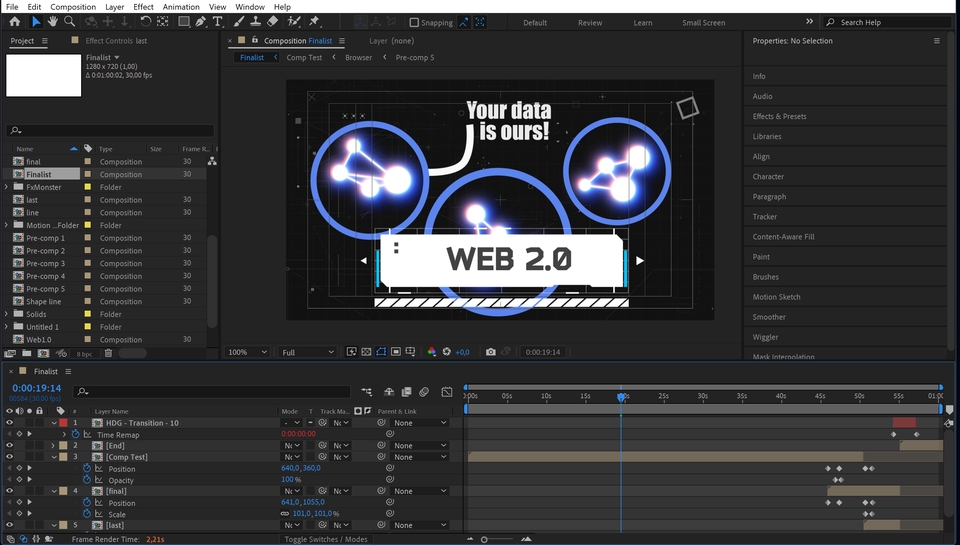Screen dimensions: 960x545
Task: Open the Wiggler panel
Action: tap(765, 337)
